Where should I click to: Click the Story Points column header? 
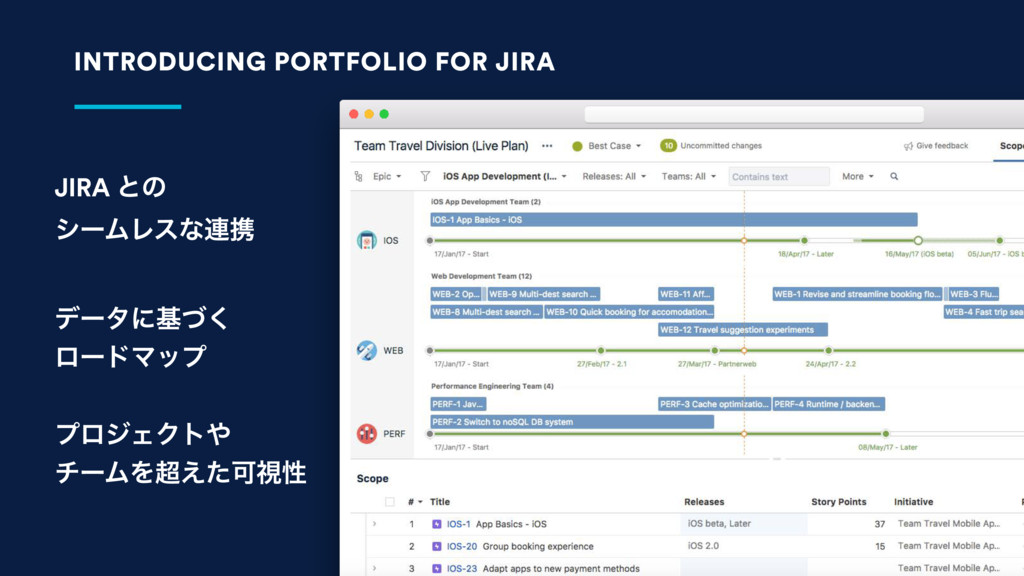click(839, 502)
